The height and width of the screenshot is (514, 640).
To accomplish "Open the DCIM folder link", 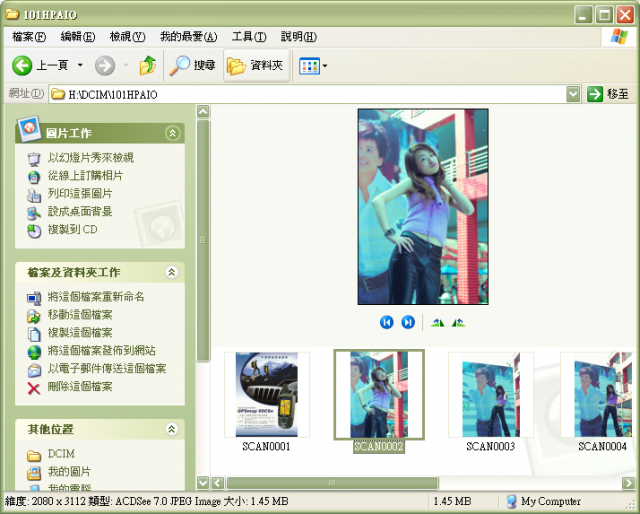I will tap(61, 454).
